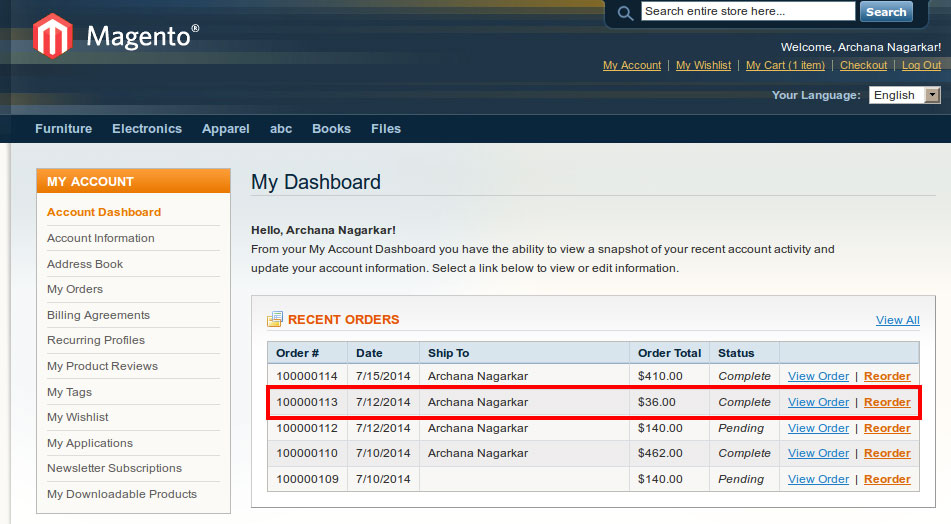This screenshot has height=524, width=951.
Task: Go to My Cart (1 item)
Action: [x=785, y=65]
